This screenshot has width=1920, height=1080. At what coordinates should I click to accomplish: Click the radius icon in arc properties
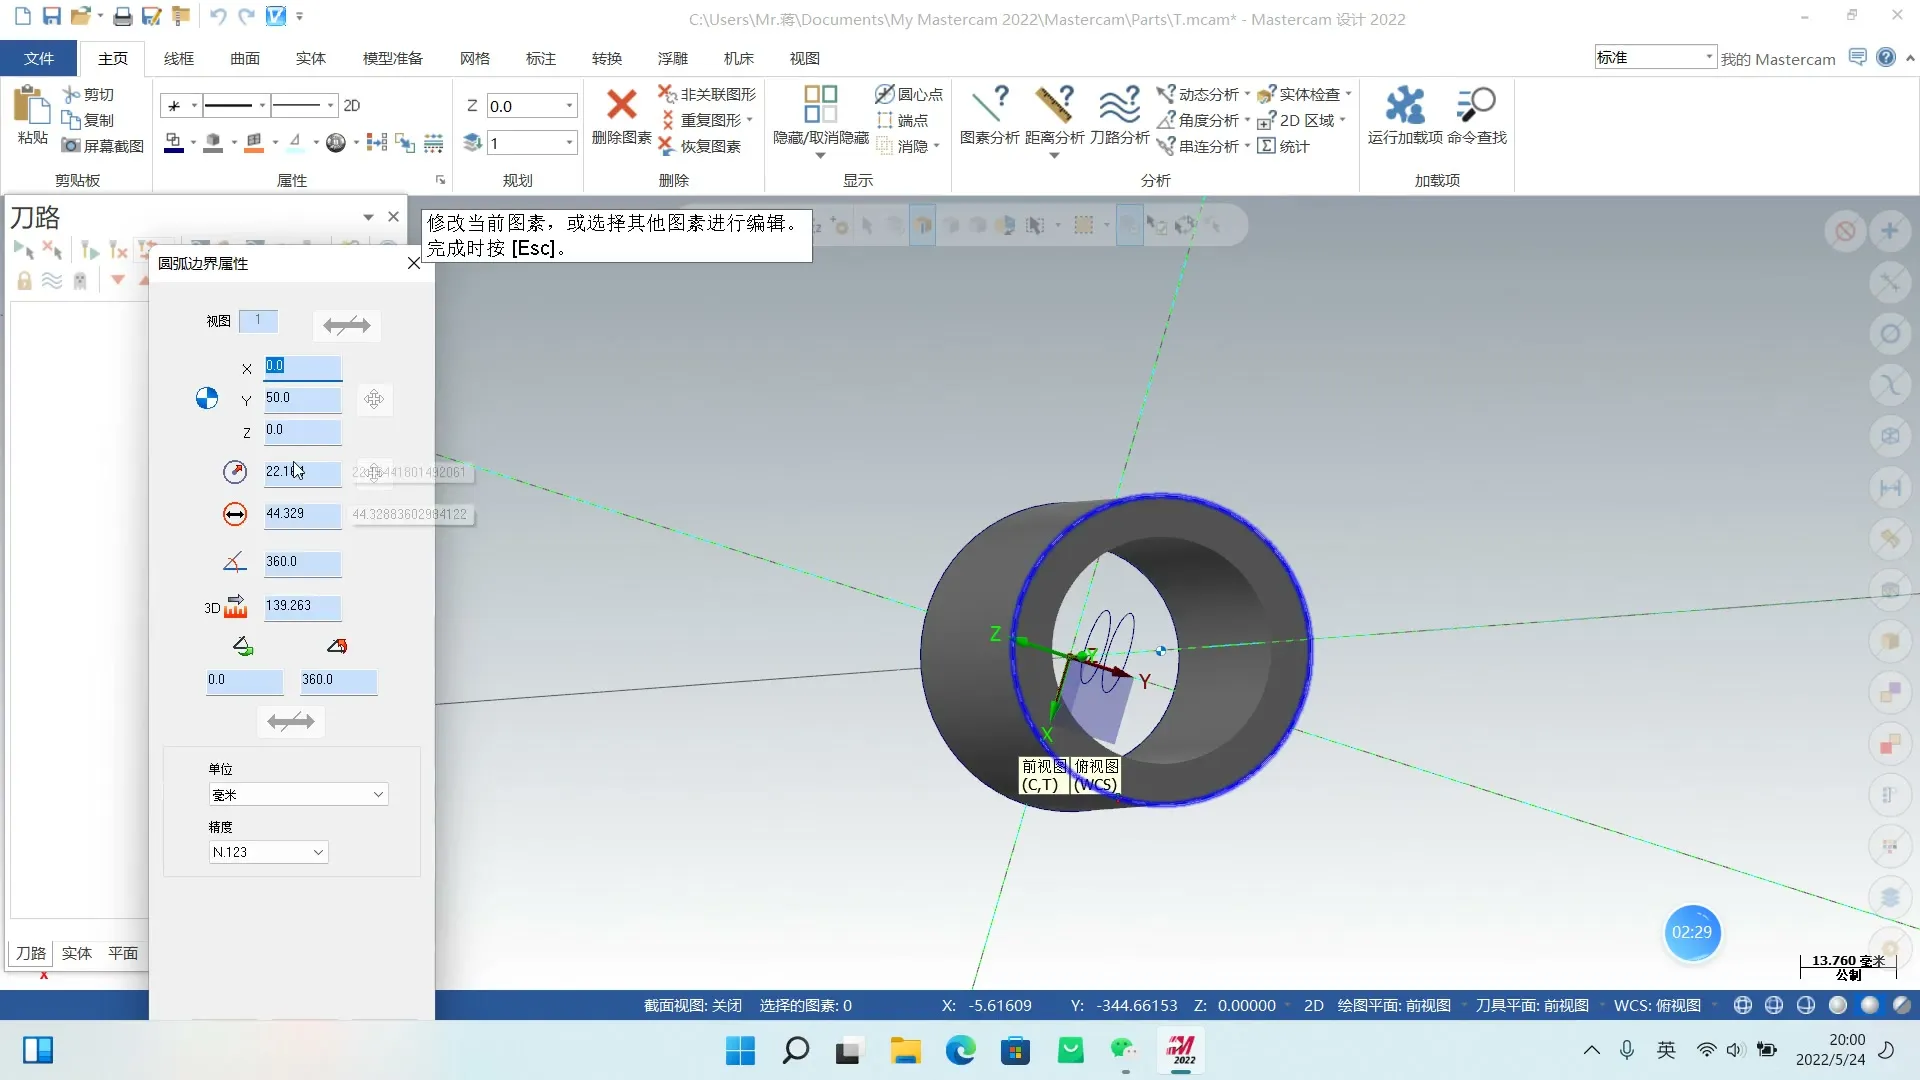pos(234,472)
